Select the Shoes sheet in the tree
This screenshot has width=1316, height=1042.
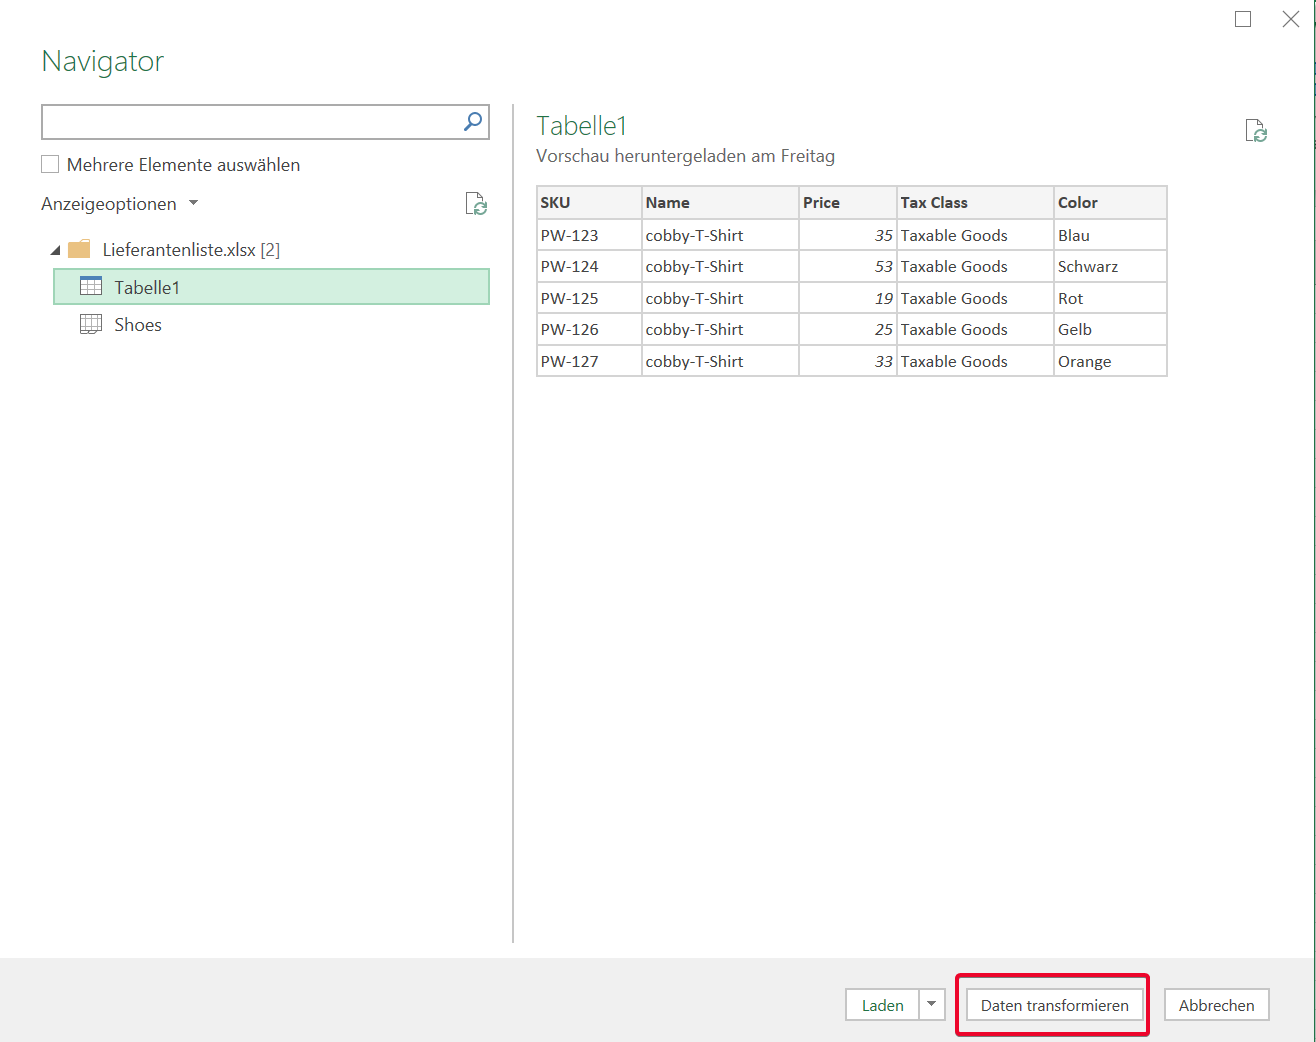pyautogui.click(x=137, y=324)
